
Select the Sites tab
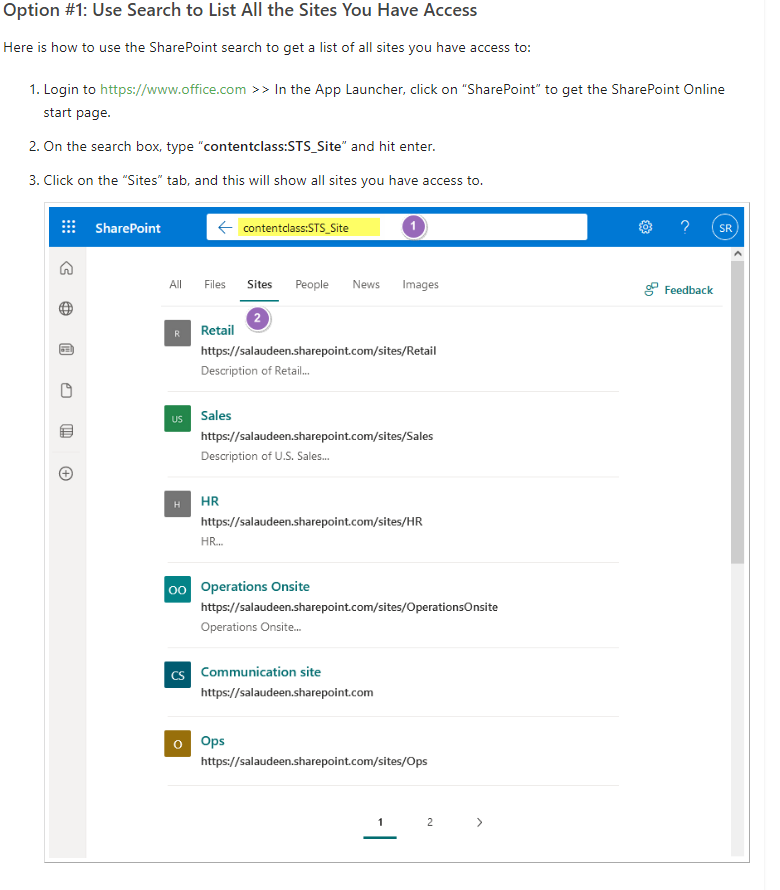pos(259,284)
